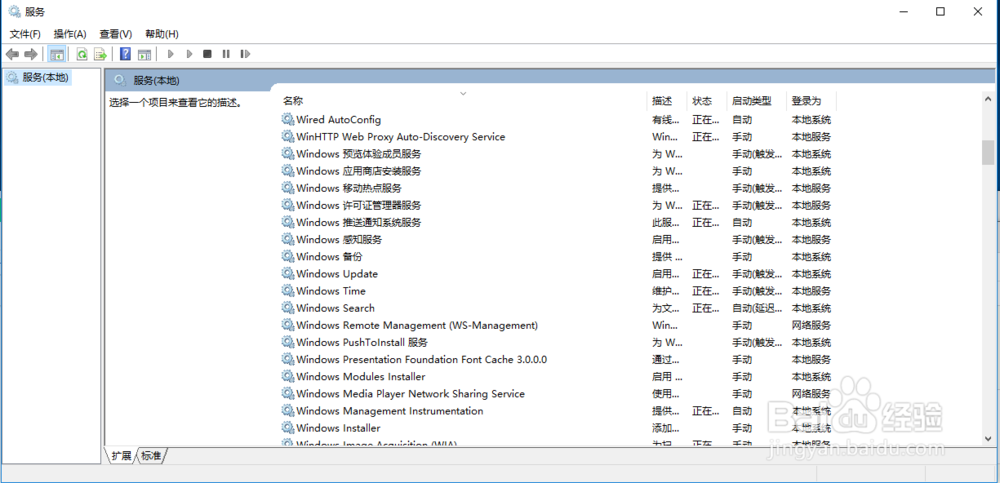Toggle the show/hide action pane icon
Image resolution: width=1000 pixels, height=483 pixels.
[x=144, y=54]
